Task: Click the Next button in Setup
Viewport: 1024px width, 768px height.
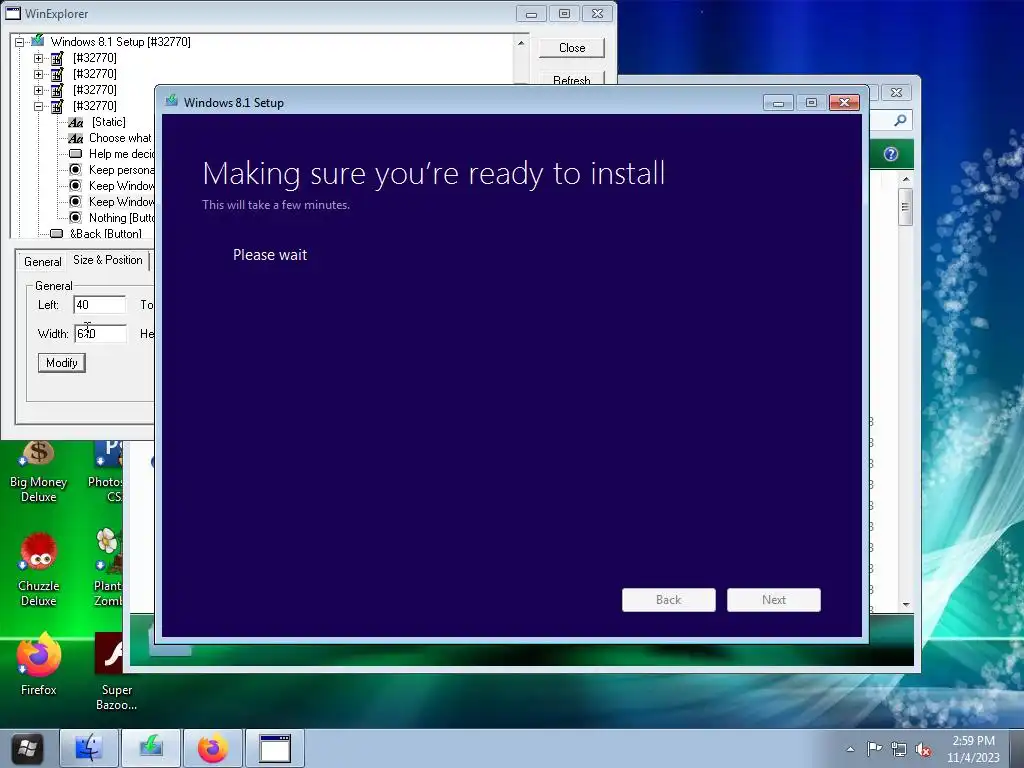Action: [x=774, y=600]
